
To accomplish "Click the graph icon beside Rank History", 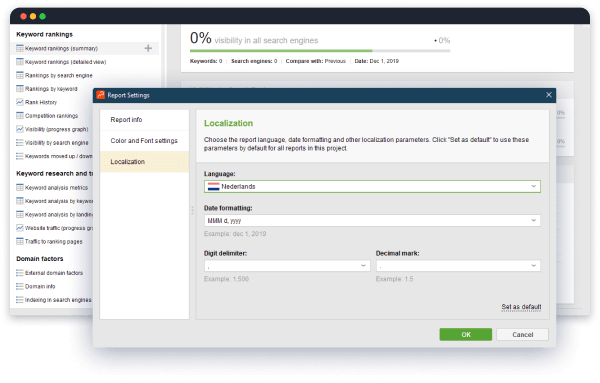I will [20, 102].
